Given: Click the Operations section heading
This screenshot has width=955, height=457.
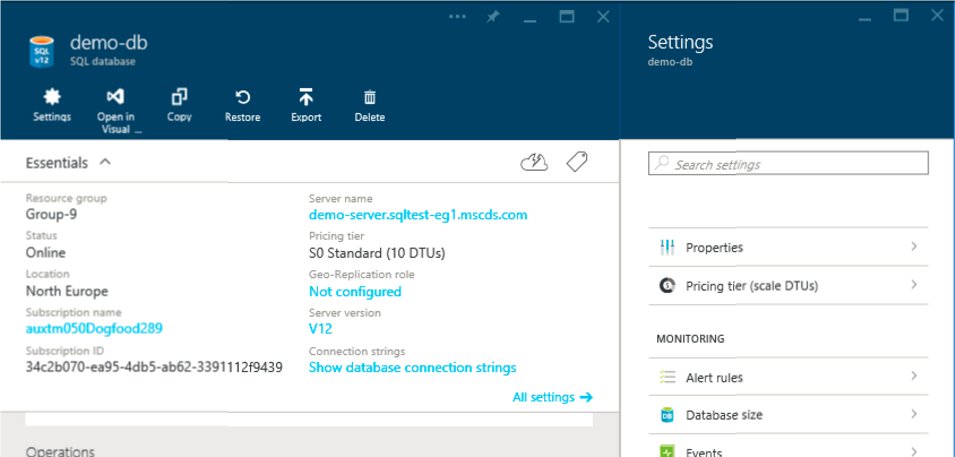Looking at the screenshot, I should [60, 452].
